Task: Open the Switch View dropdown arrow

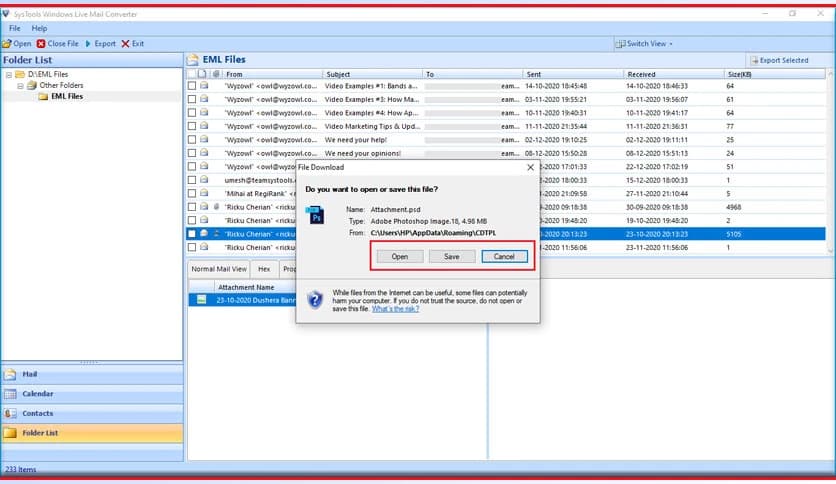Action: [671, 44]
